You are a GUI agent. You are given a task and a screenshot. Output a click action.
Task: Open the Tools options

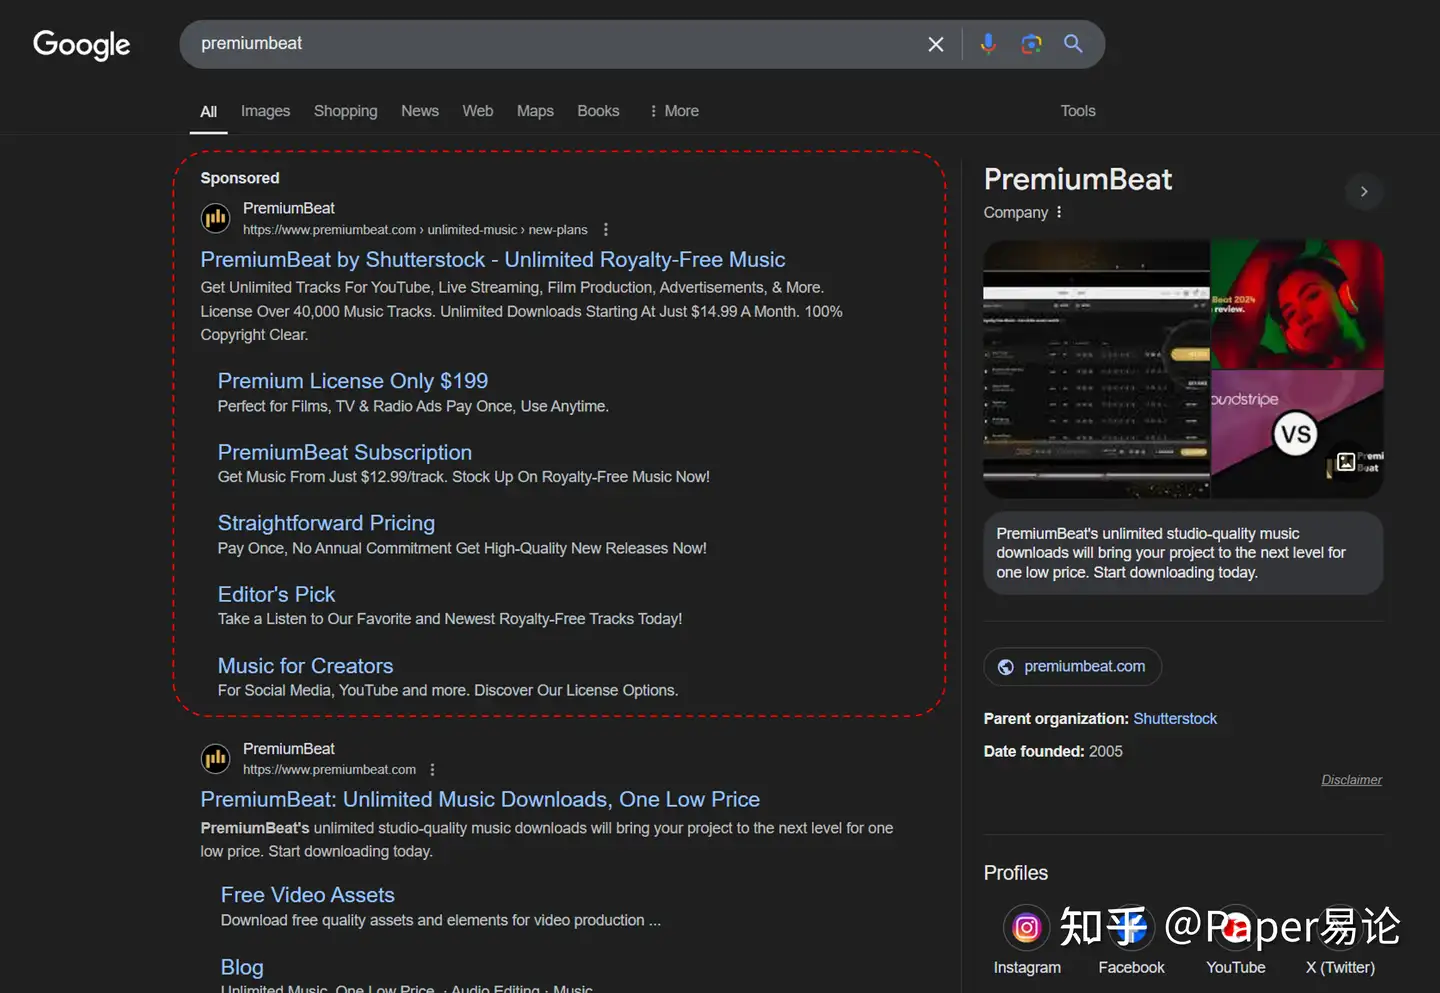pos(1078,111)
